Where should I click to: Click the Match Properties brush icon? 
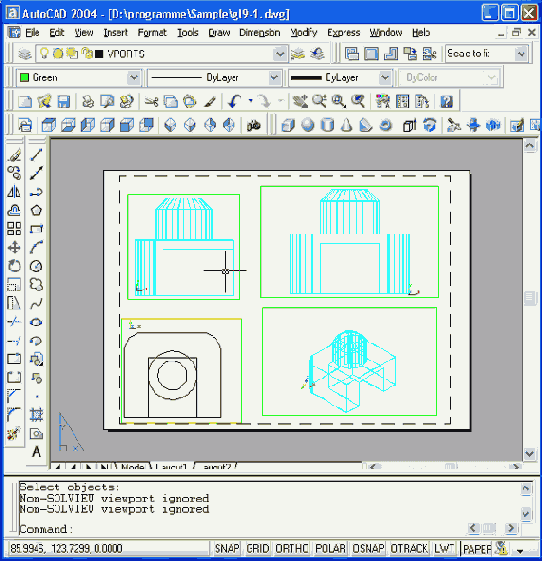coord(210,102)
